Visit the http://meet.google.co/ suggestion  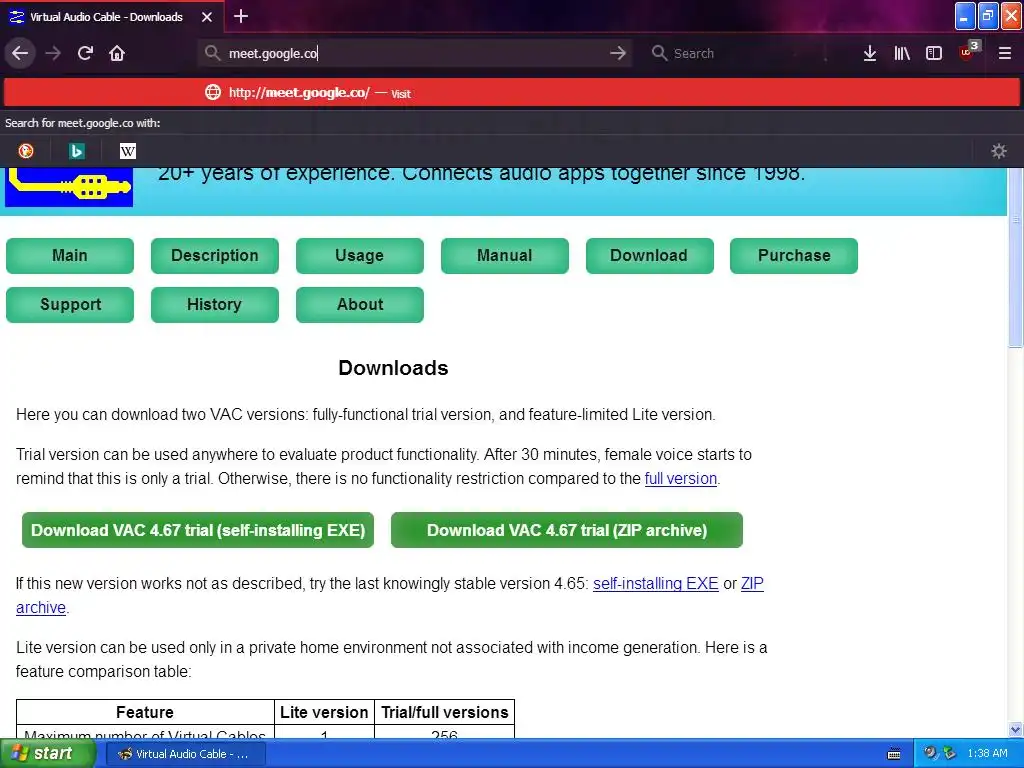tap(512, 93)
